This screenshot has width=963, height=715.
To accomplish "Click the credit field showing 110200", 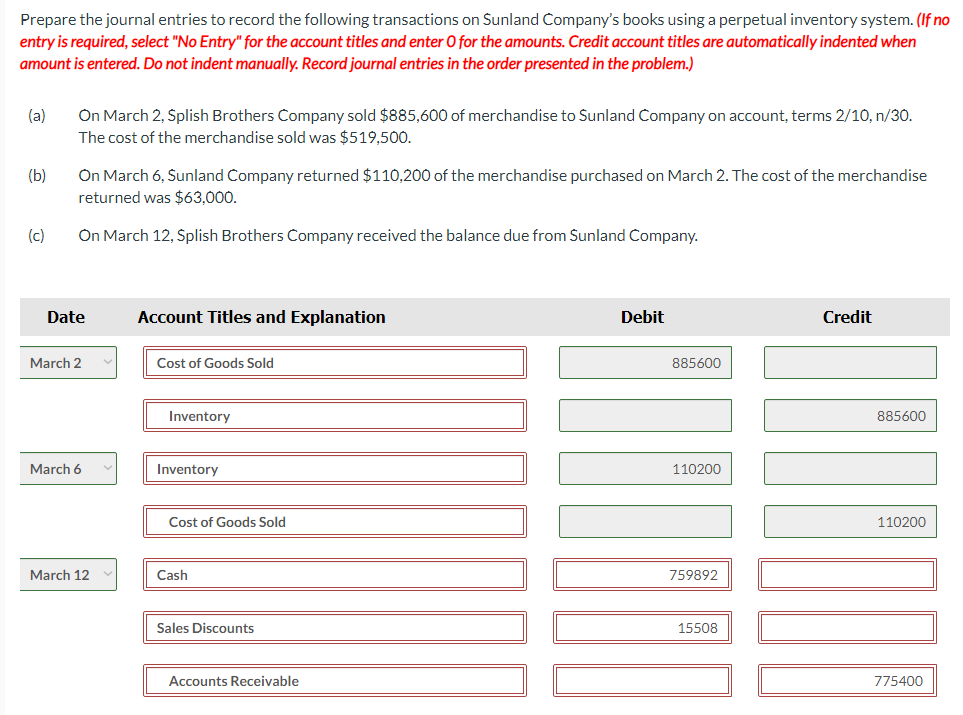I will click(850, 522).
